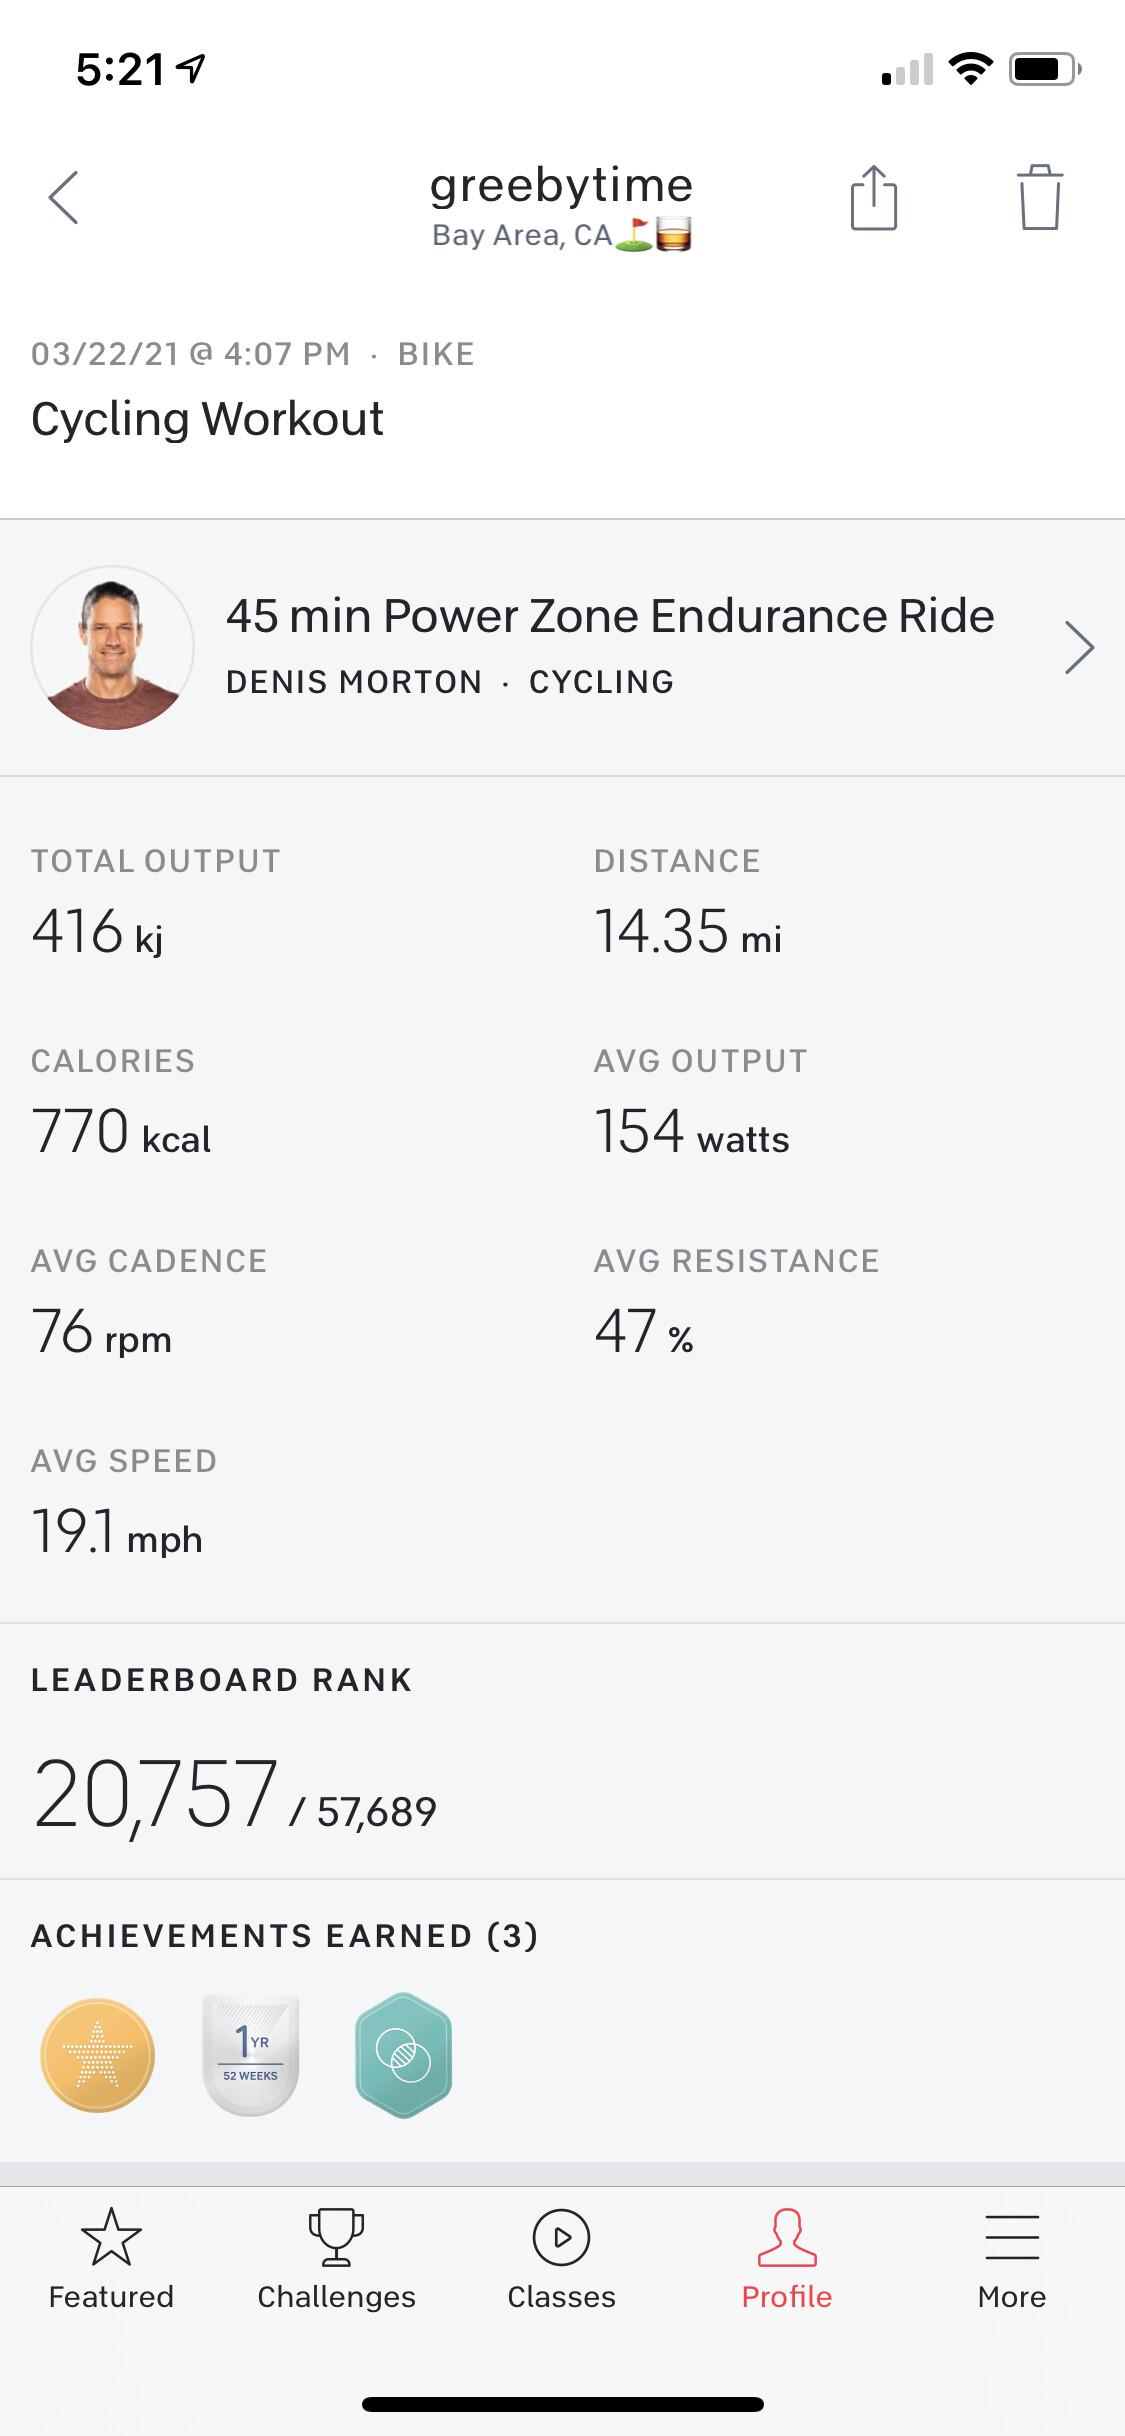This screenshot has height=2436, width=1125.
Task: Tap the teal hexagon achievement badge
Action: point(404,2055)
